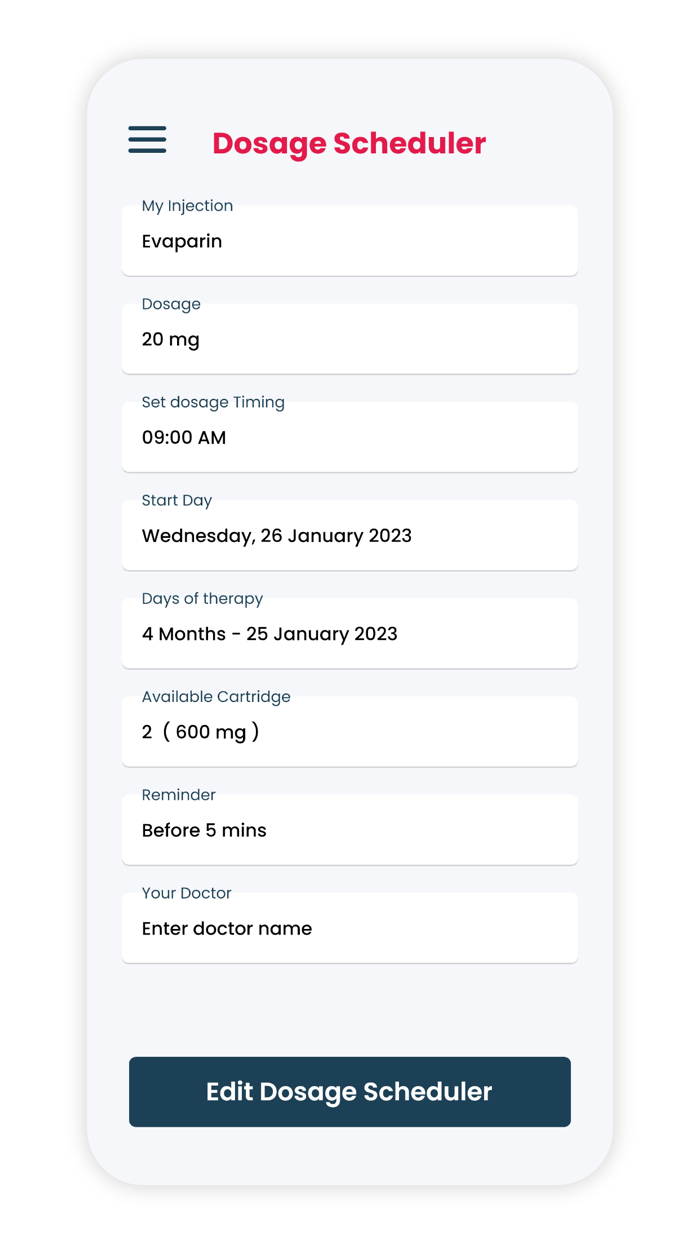This screenshot has height=1244, width=700.
Task: Open the 09:00 AM dosage timing picker
Action: click(349, 438)
